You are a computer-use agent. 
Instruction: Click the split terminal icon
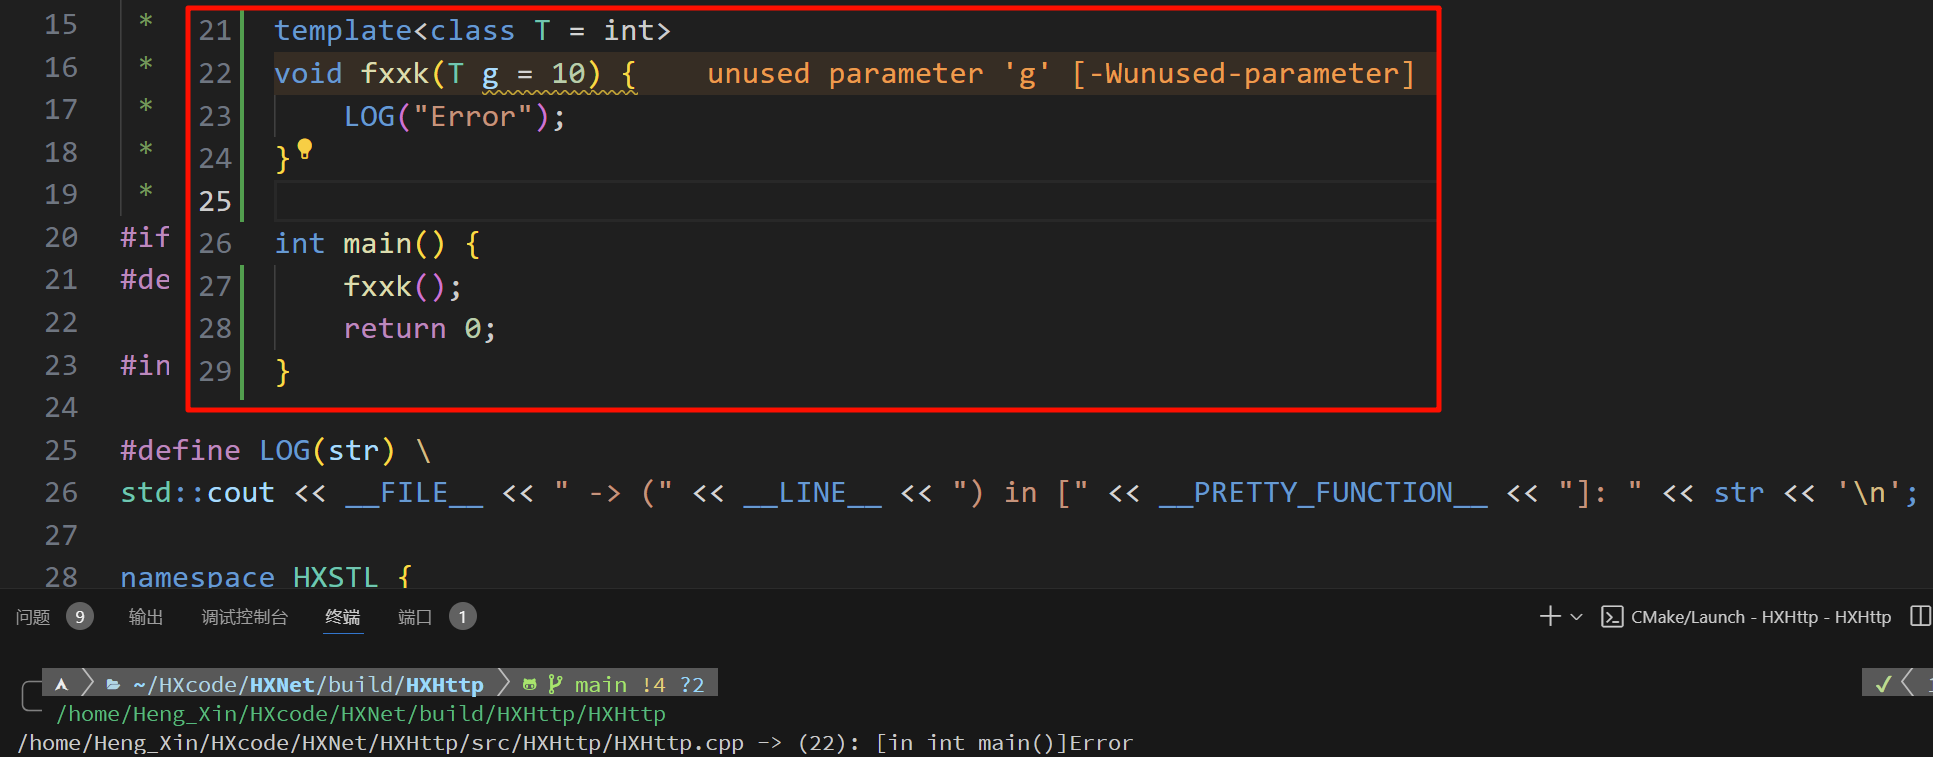tap(1920, 617)
